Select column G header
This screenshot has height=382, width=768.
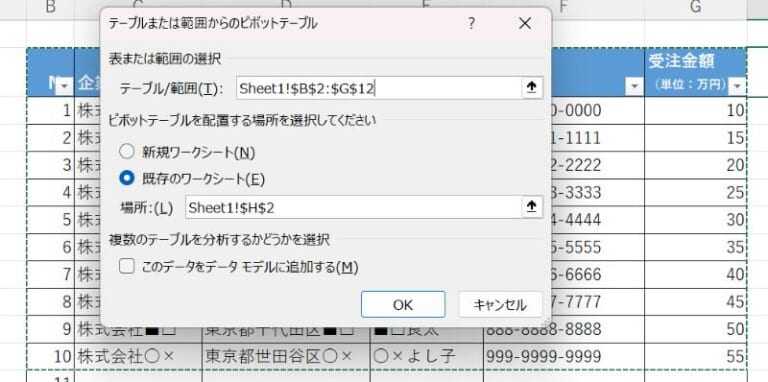(696, 7)
